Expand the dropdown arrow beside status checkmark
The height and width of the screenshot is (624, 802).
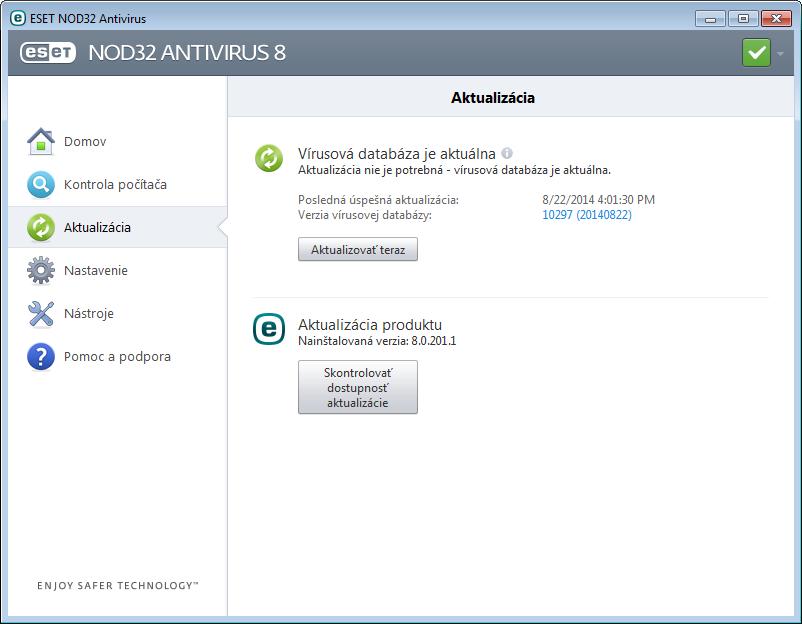point(780,53)
